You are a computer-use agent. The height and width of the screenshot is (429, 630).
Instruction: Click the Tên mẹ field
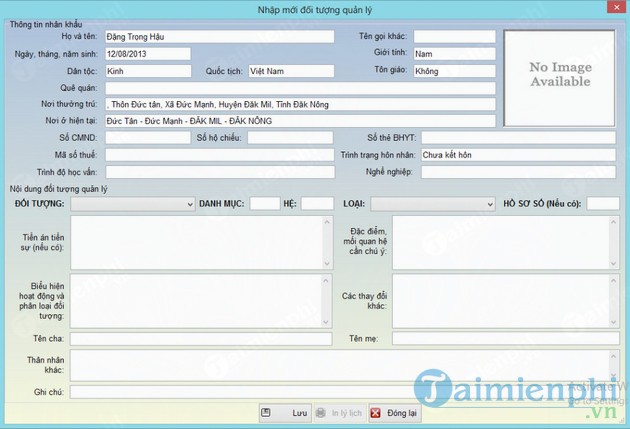[506, 339]
